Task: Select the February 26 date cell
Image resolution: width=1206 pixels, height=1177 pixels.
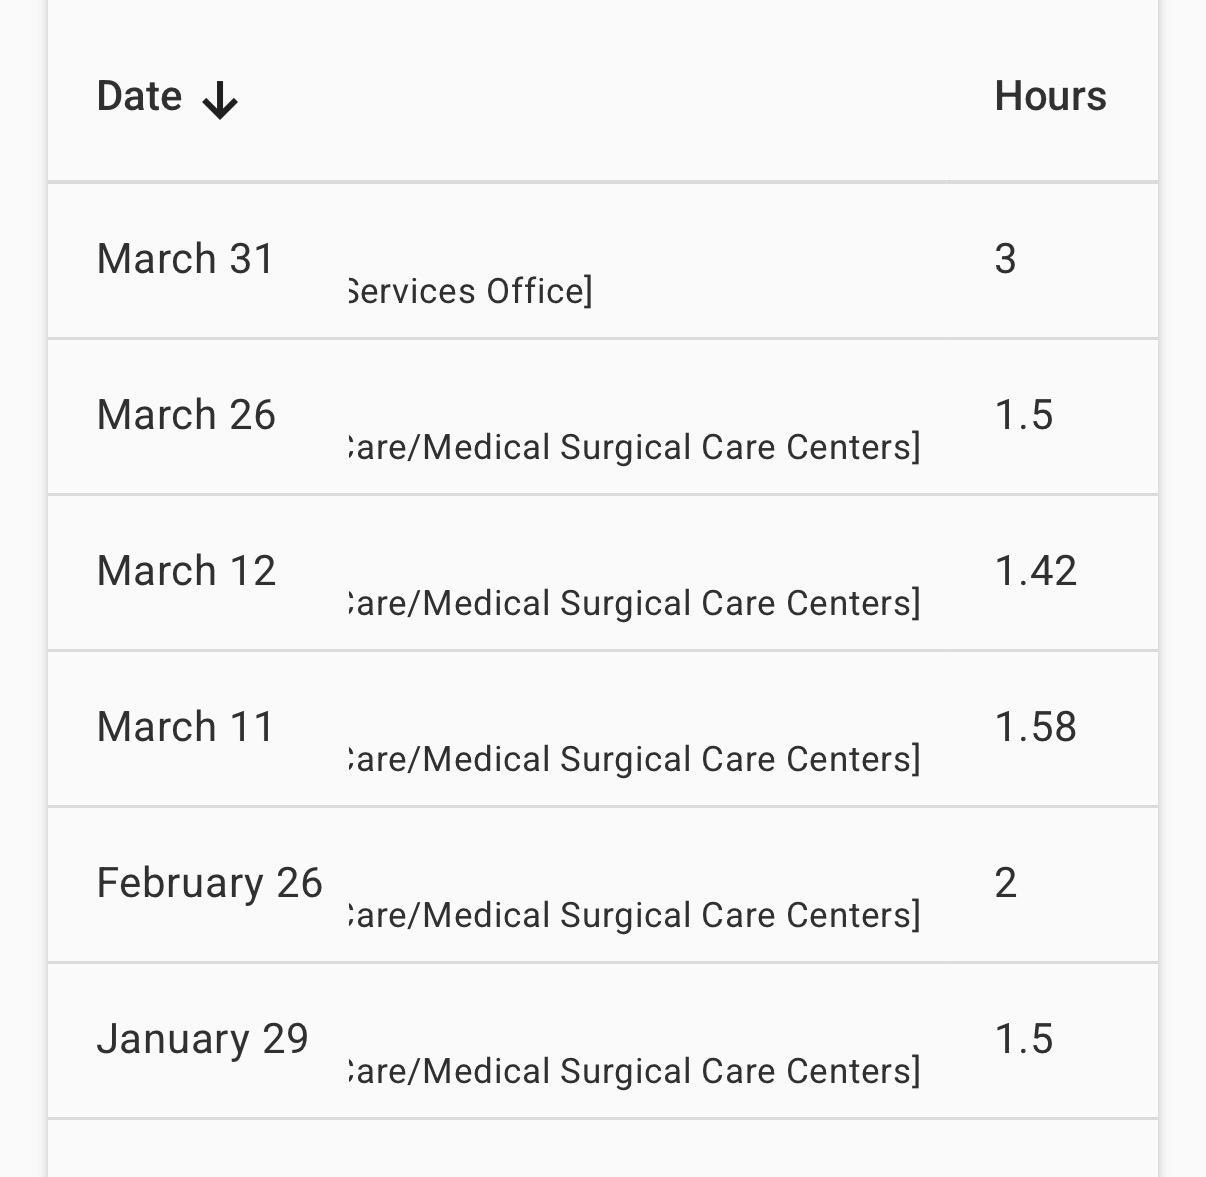Action: [210, 883]
